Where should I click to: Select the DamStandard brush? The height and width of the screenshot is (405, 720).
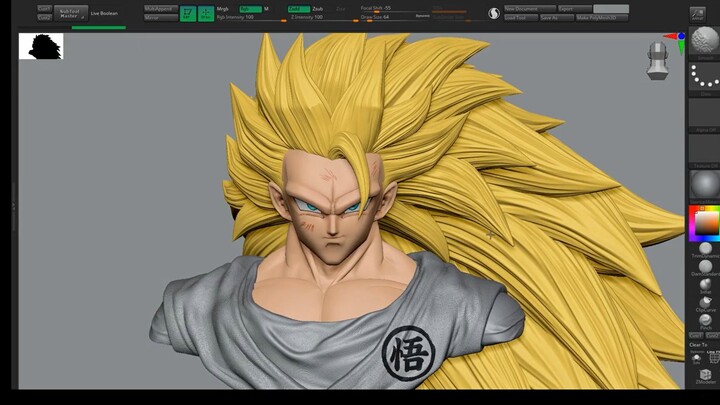coord(705,266)
